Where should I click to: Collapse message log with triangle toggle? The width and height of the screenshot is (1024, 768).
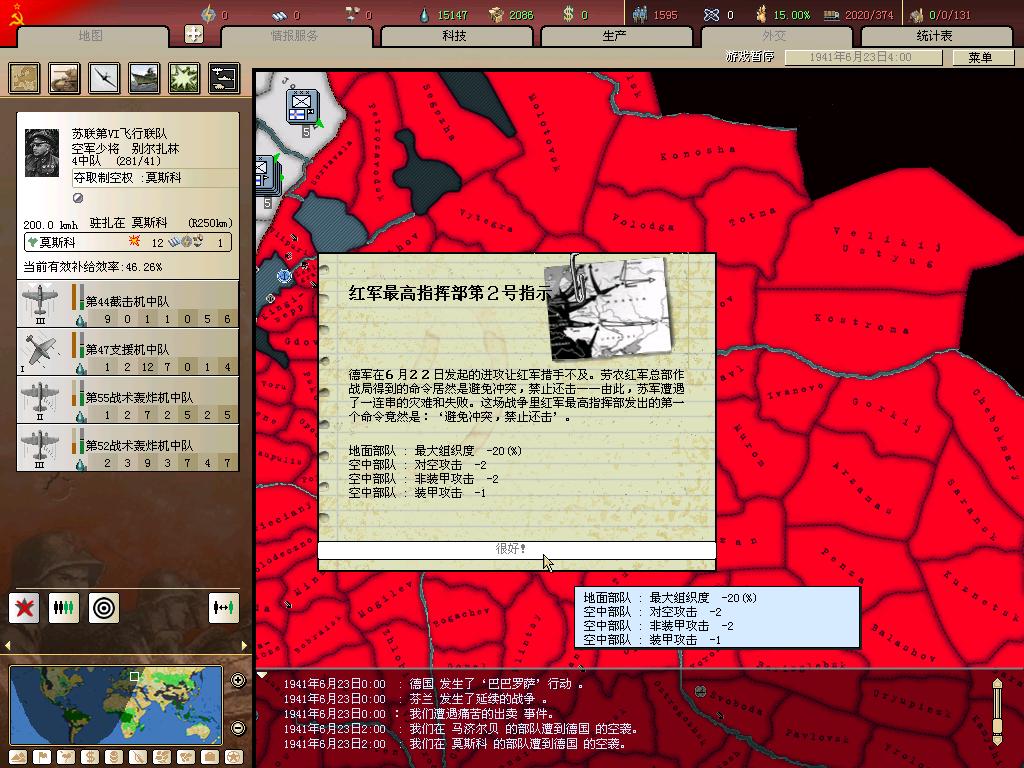262,675
